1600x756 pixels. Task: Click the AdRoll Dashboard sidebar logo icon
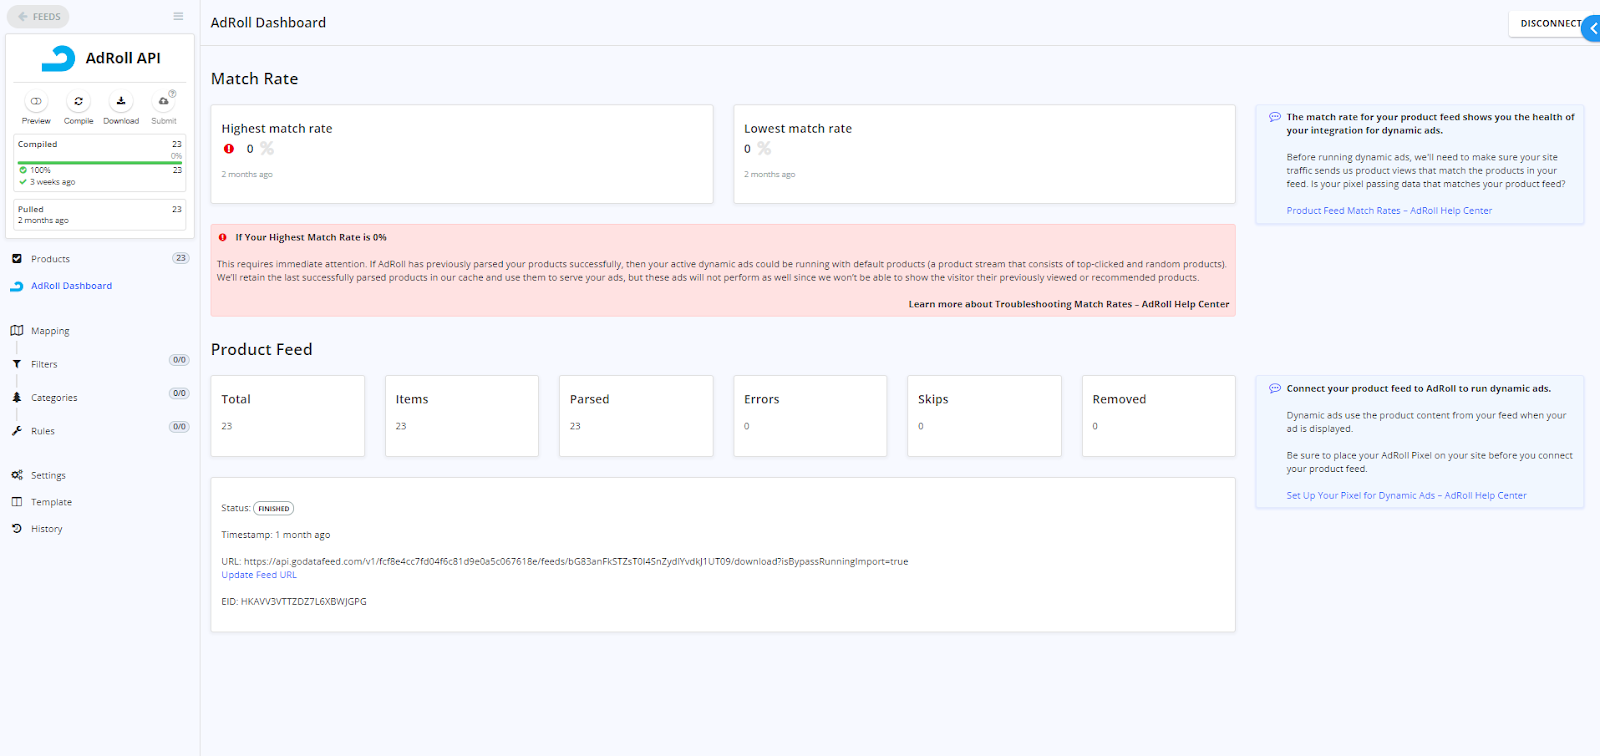(16, 286)
